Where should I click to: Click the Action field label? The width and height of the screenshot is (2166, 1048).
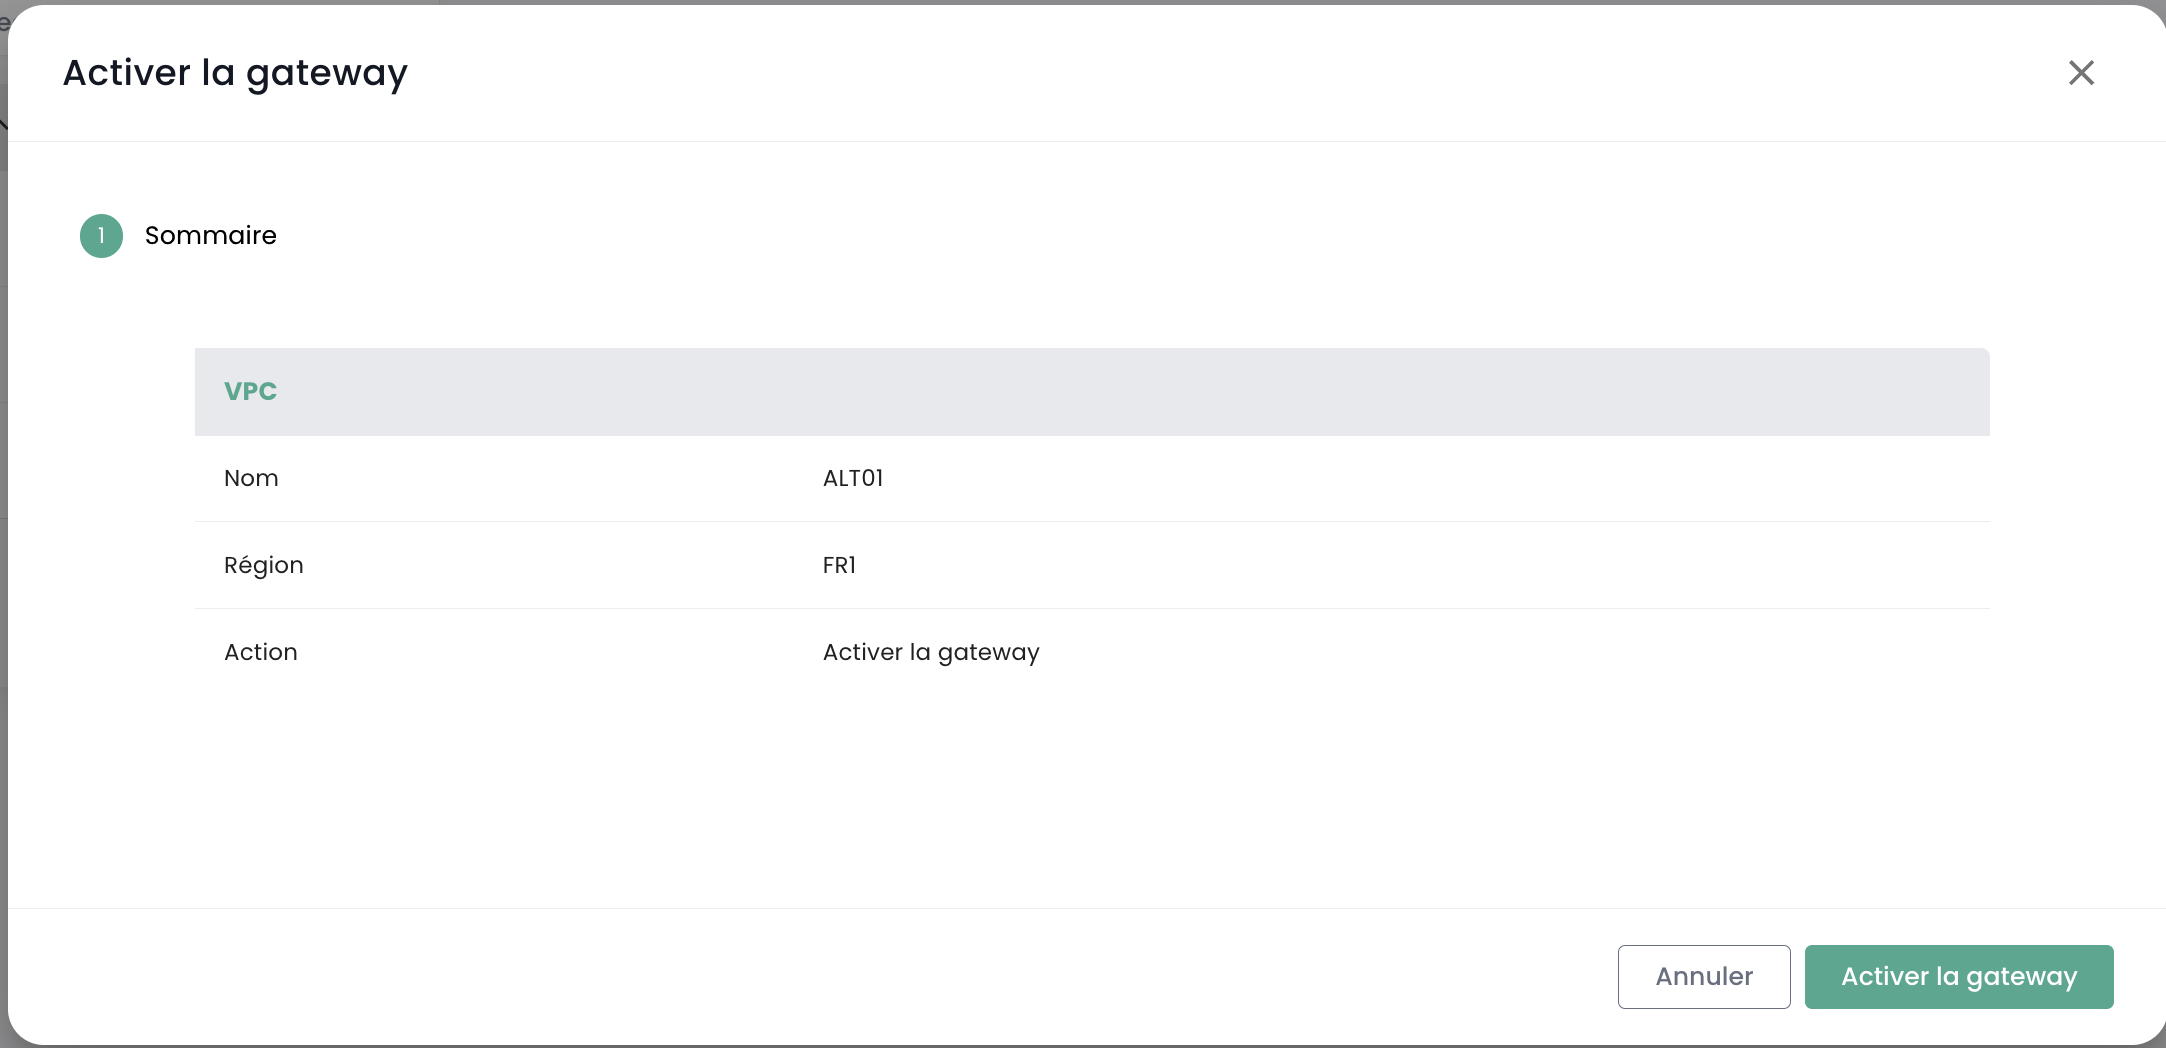click(260, 653)
